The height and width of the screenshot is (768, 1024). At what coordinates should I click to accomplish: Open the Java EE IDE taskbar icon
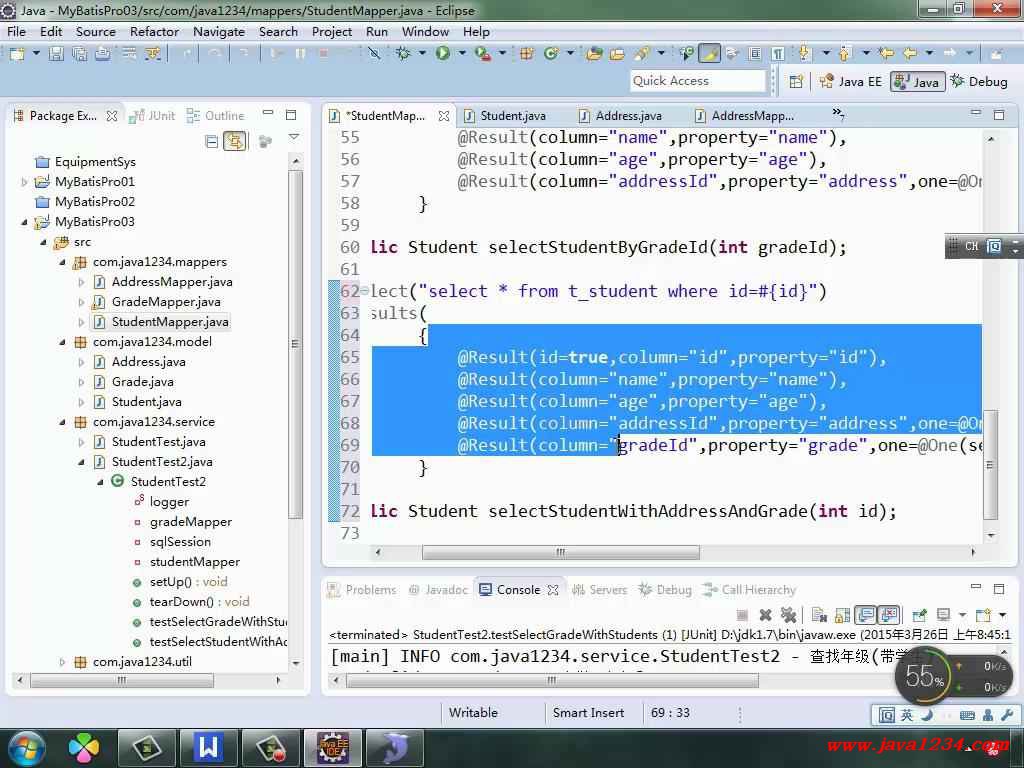point(334,747)
